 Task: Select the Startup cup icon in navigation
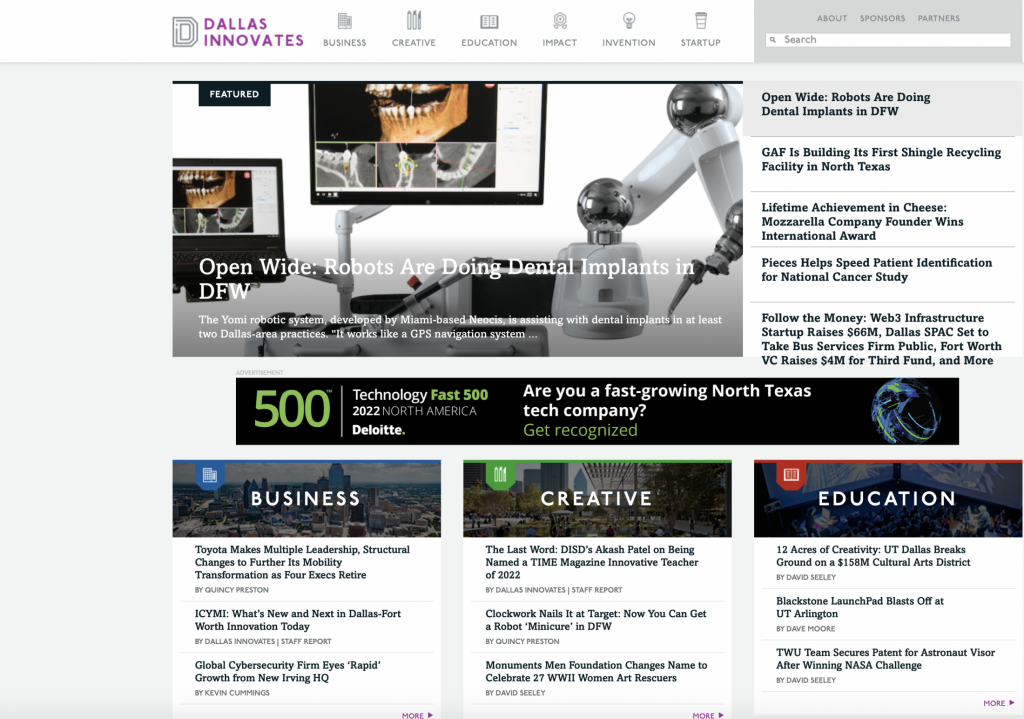tap(701, 21)
